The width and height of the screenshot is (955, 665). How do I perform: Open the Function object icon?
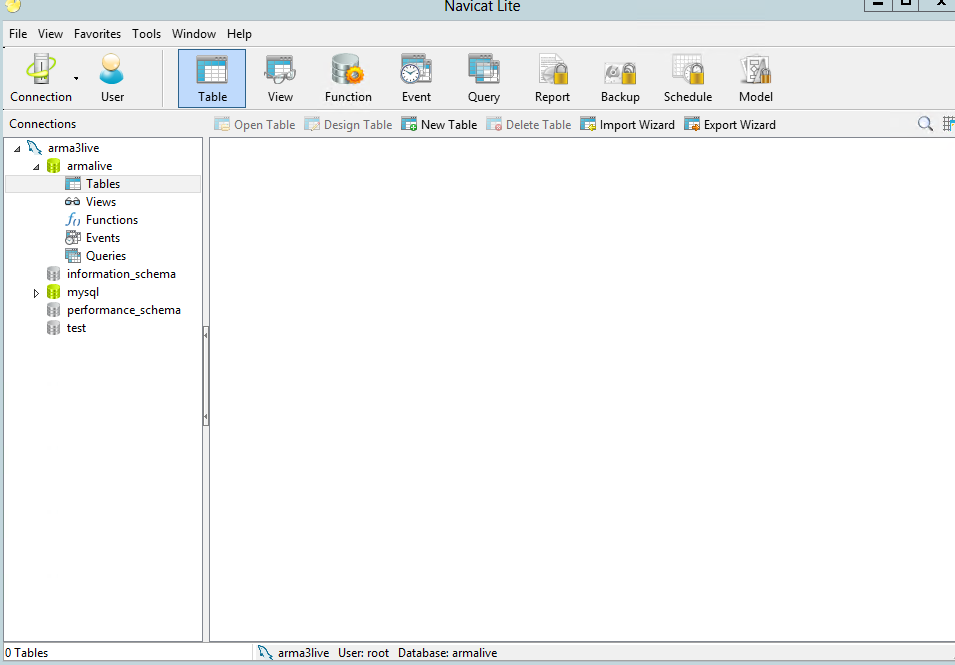click(x=348, y=78)
